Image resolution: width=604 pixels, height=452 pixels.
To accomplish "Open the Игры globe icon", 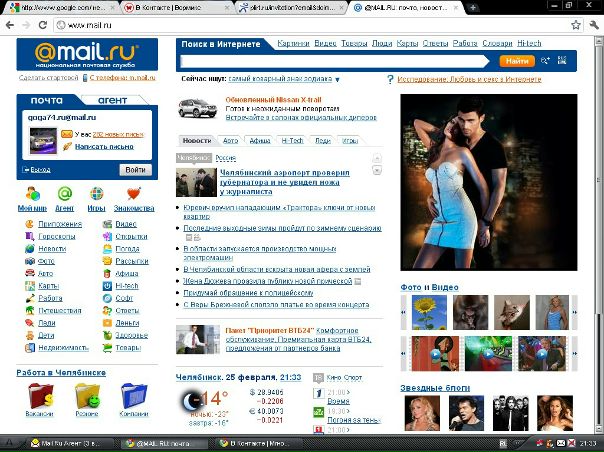I will click(97, 194).
